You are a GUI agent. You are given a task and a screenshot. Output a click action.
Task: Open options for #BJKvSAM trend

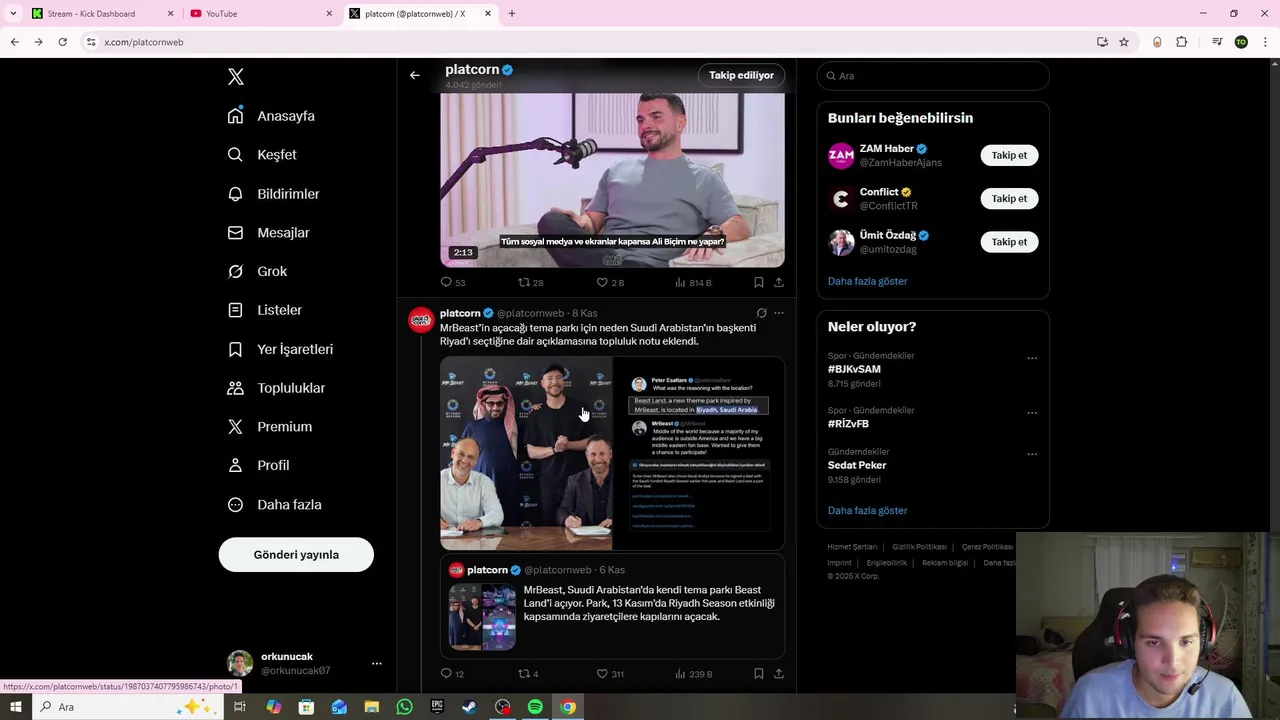(x=1032, y=358)
